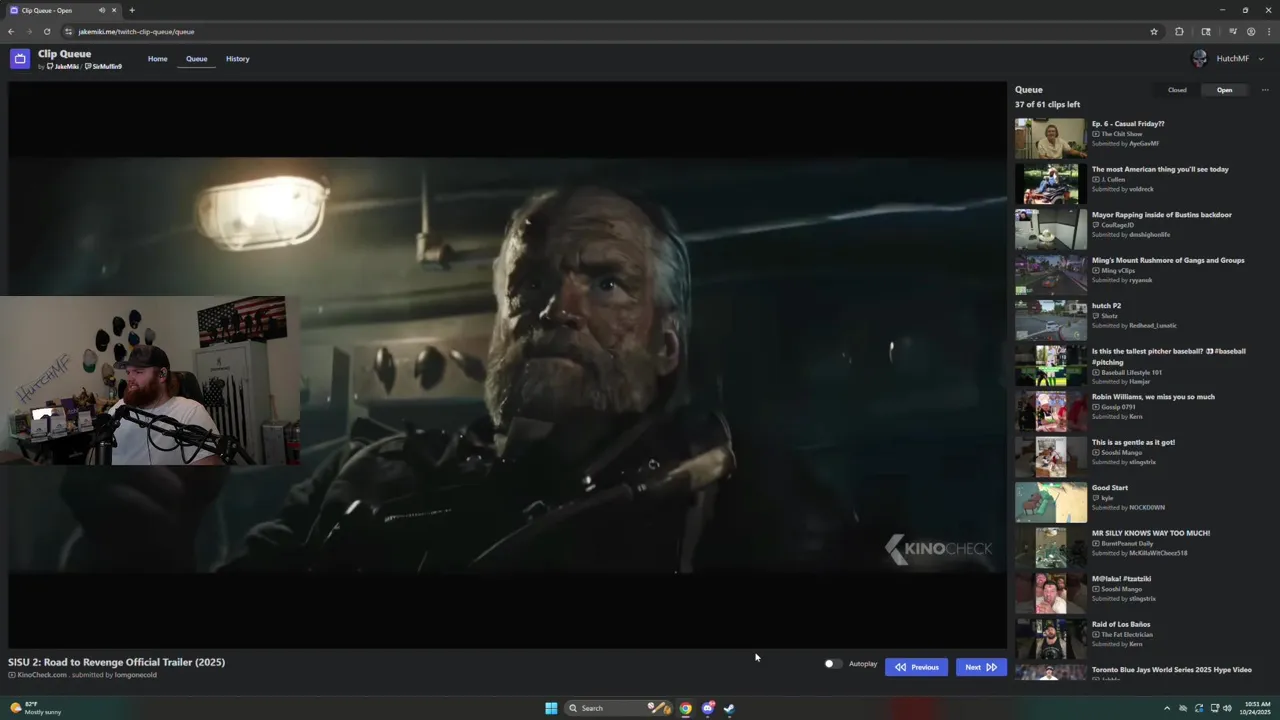Open Steam from the taskbar

[729, 708]
